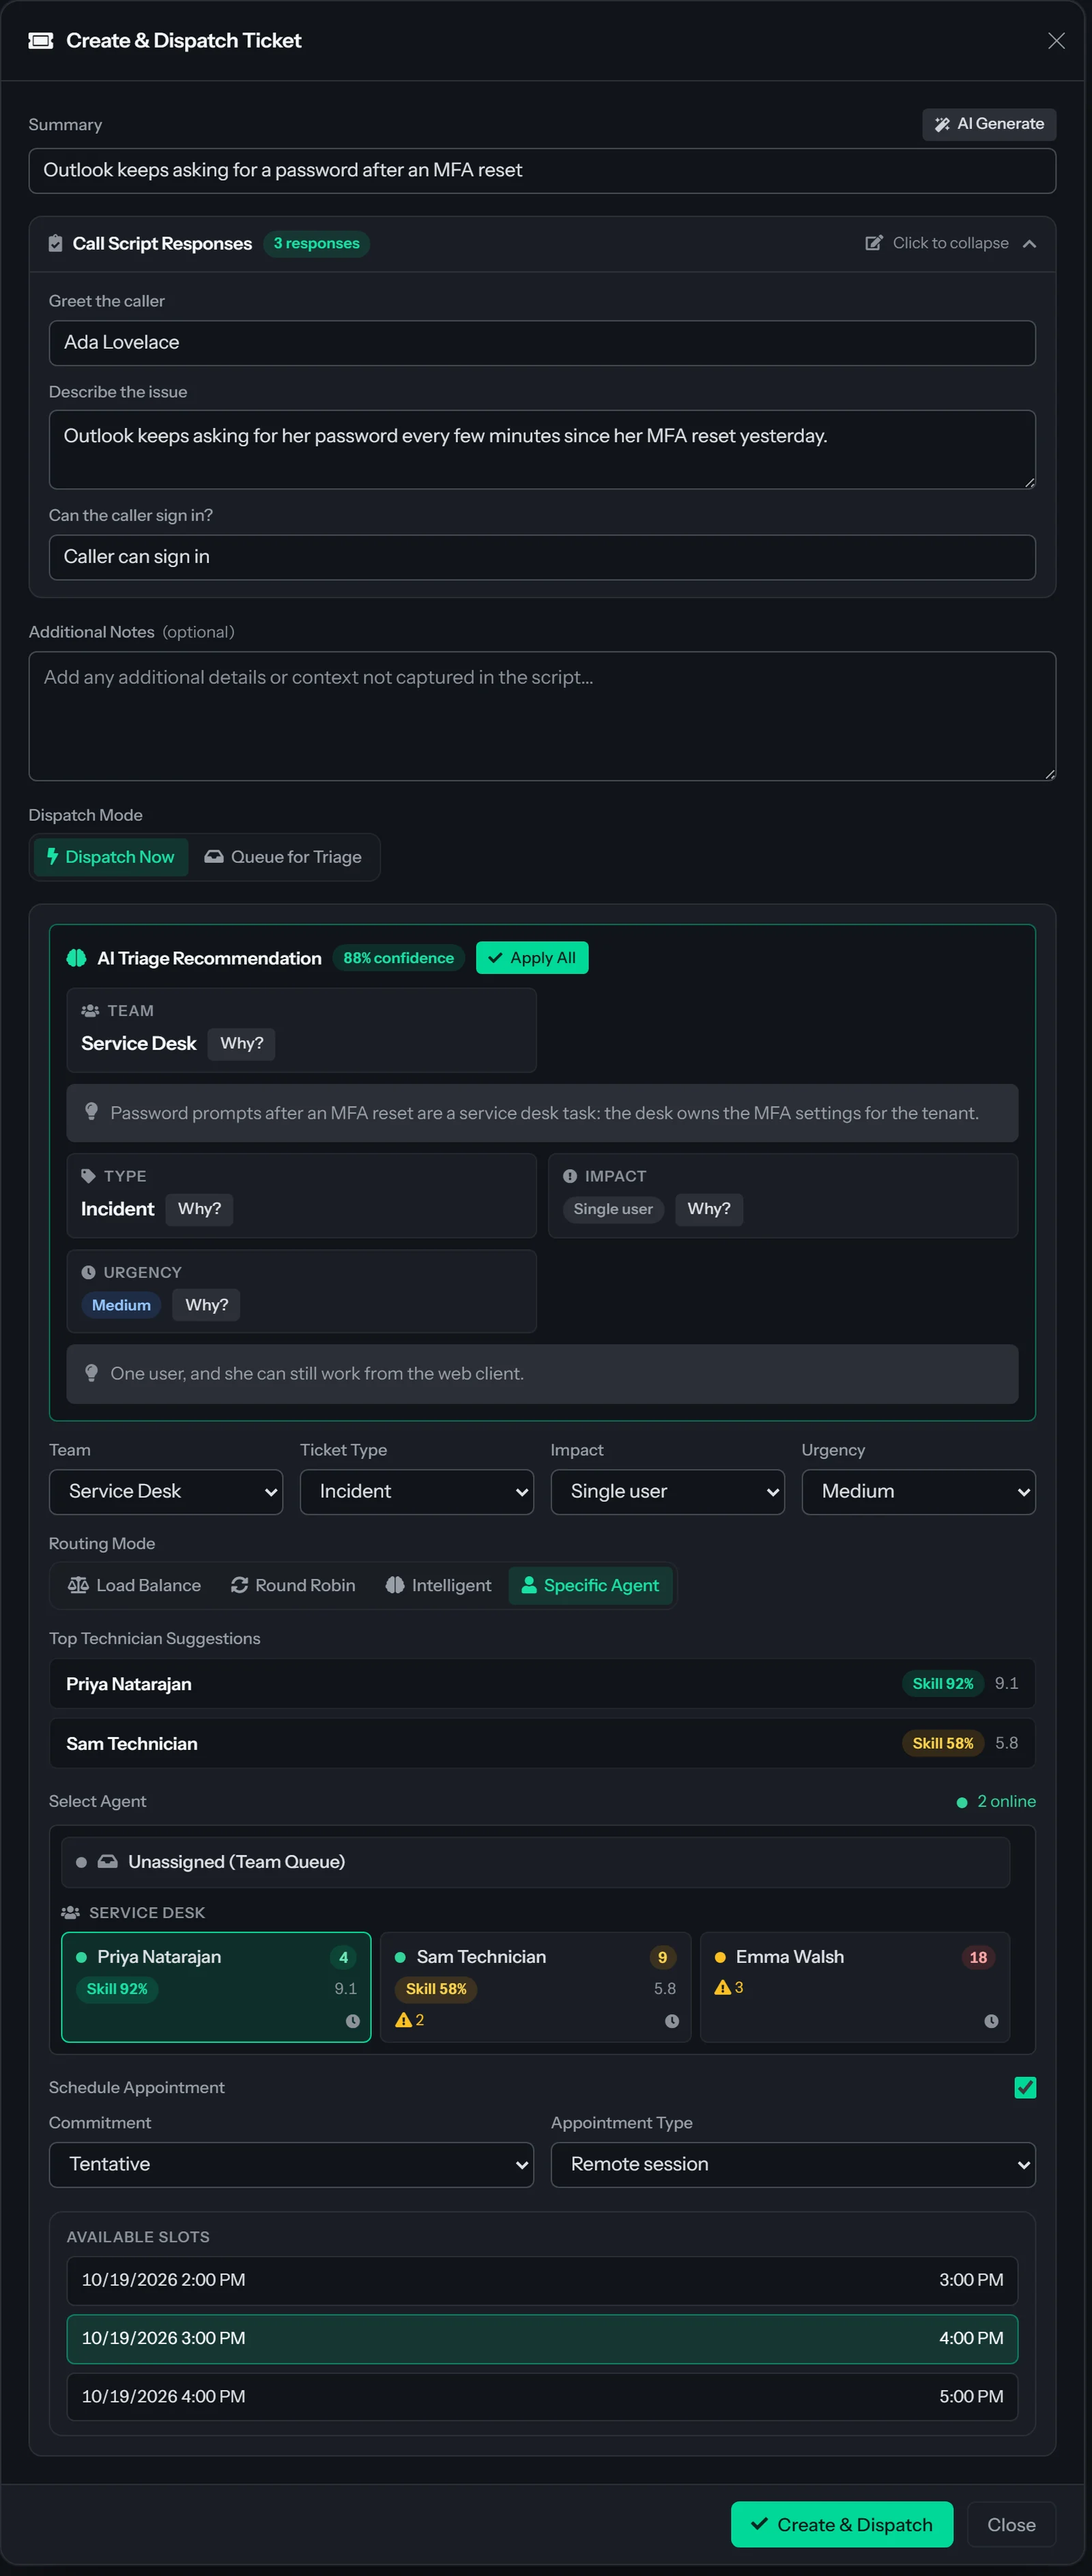Screen dimensions: 1092x2576
Task: Click Why? next to Service Desk team
Action: (x=241, y=1043)
